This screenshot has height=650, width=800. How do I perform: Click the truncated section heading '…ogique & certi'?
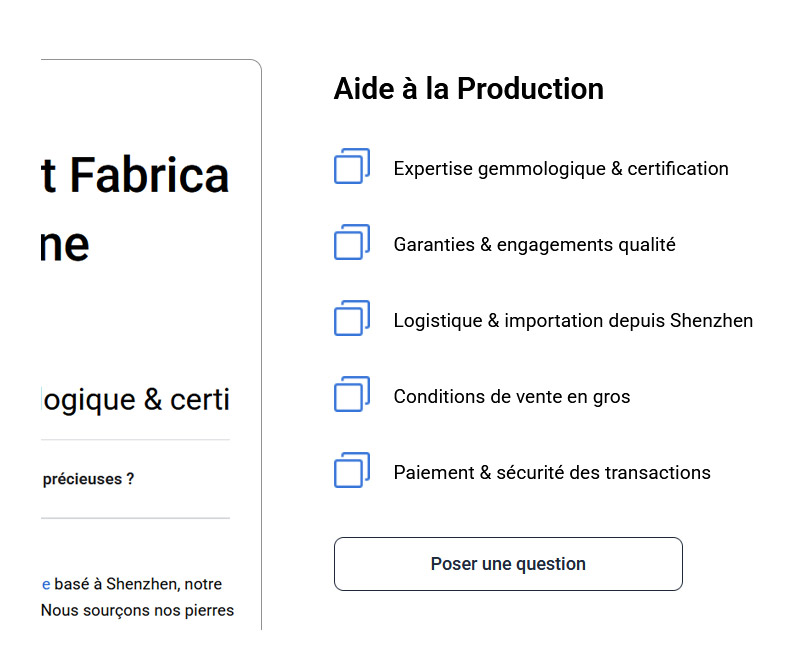tap(135, 400)
